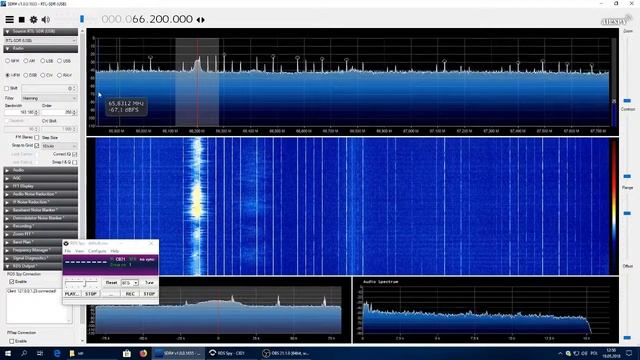Expand the FFT Display panel
Viewport: 640px width, 360px height.
[40, 186]
